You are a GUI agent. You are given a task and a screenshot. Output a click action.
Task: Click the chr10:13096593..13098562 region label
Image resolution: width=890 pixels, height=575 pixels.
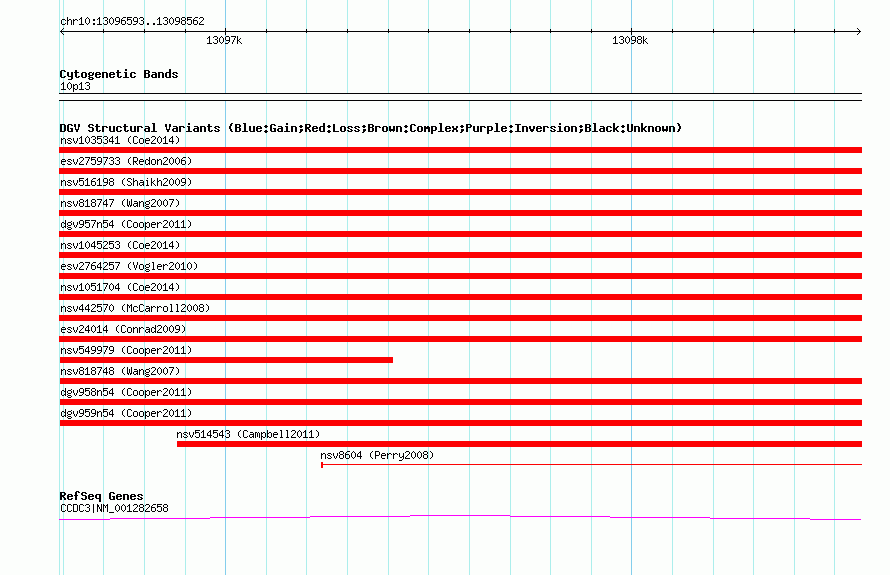pyautogui.click(x=132, y=22)
